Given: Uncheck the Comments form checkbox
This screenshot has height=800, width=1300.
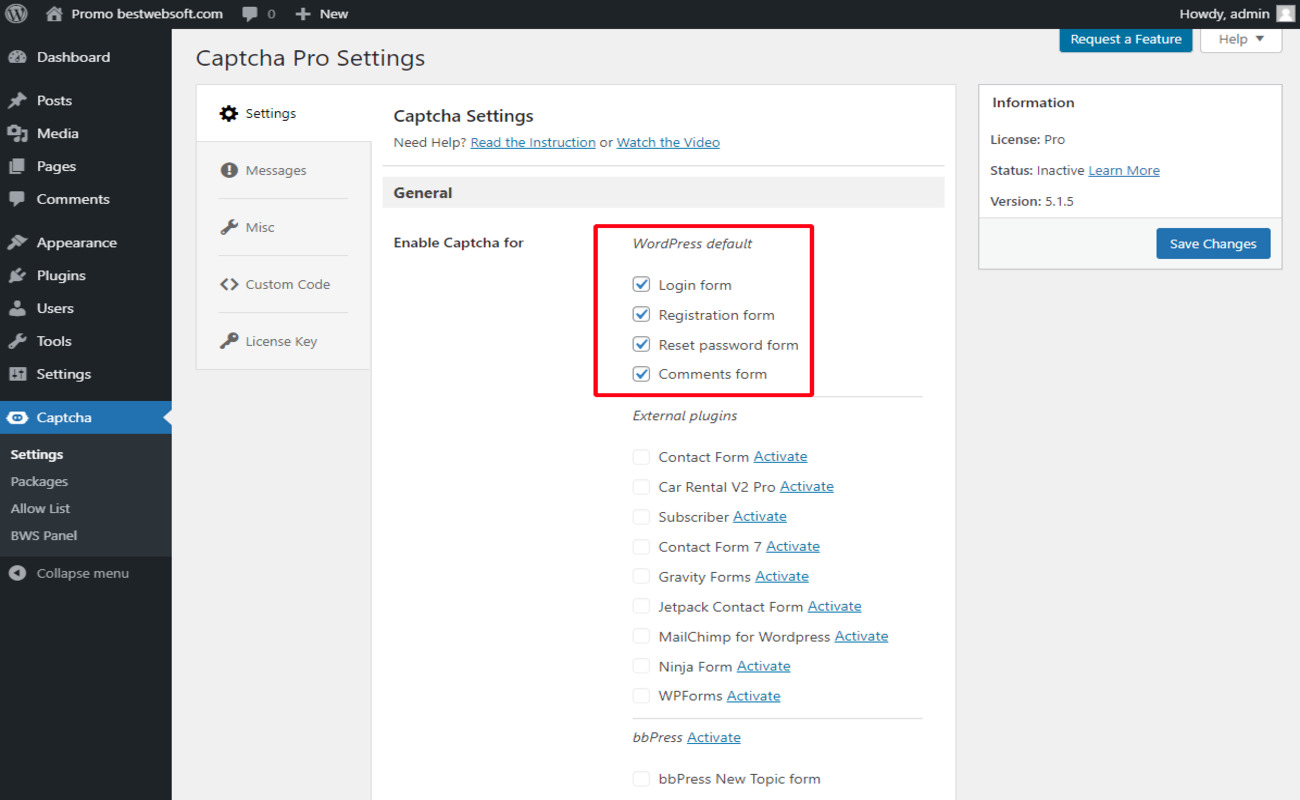Looking at the screenshot, I should (641, 374).
